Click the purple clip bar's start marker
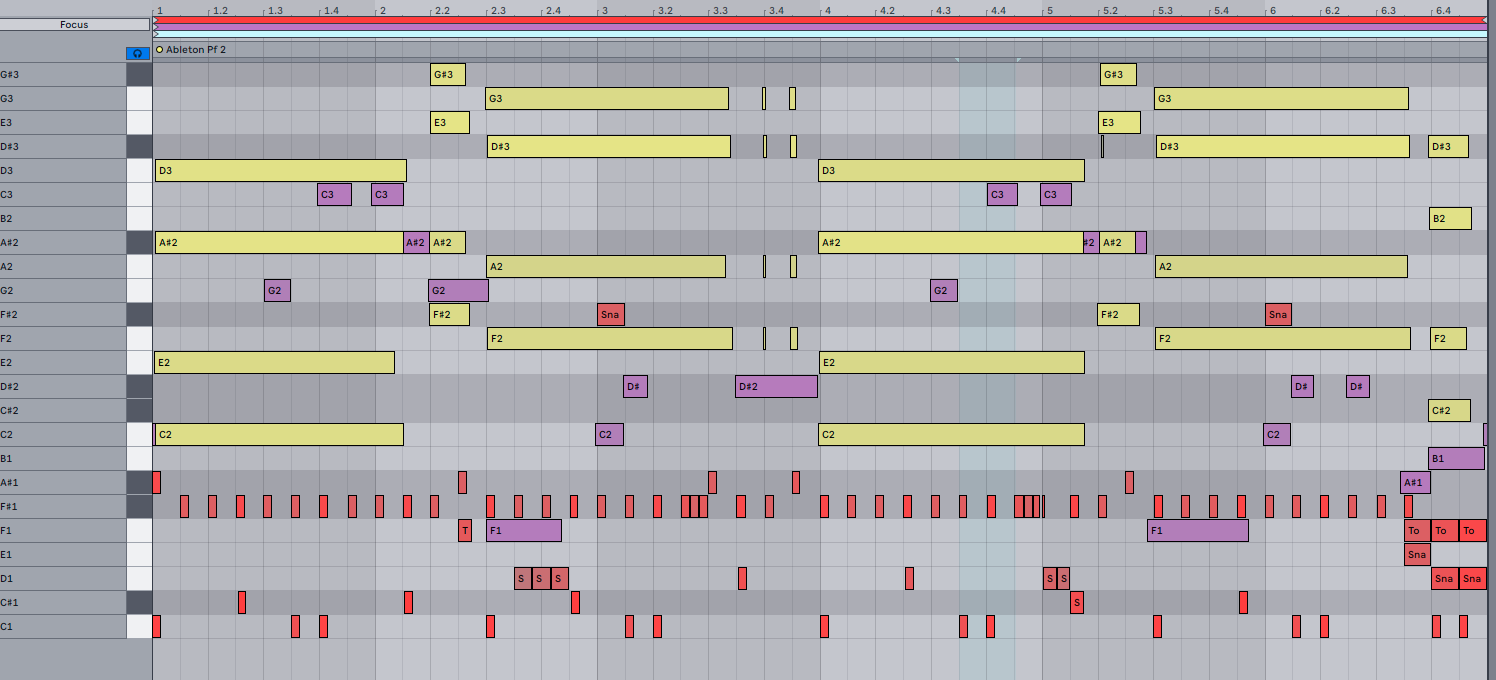This screenshot has height=680, width=1496. [157, 27]
